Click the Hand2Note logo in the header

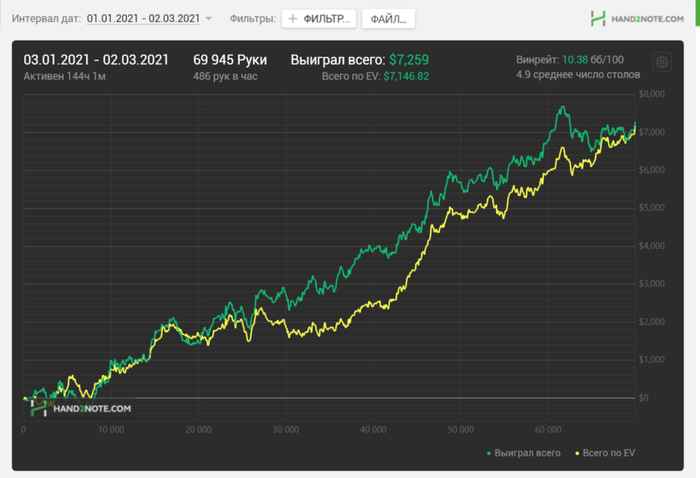[x=637, y=19]
